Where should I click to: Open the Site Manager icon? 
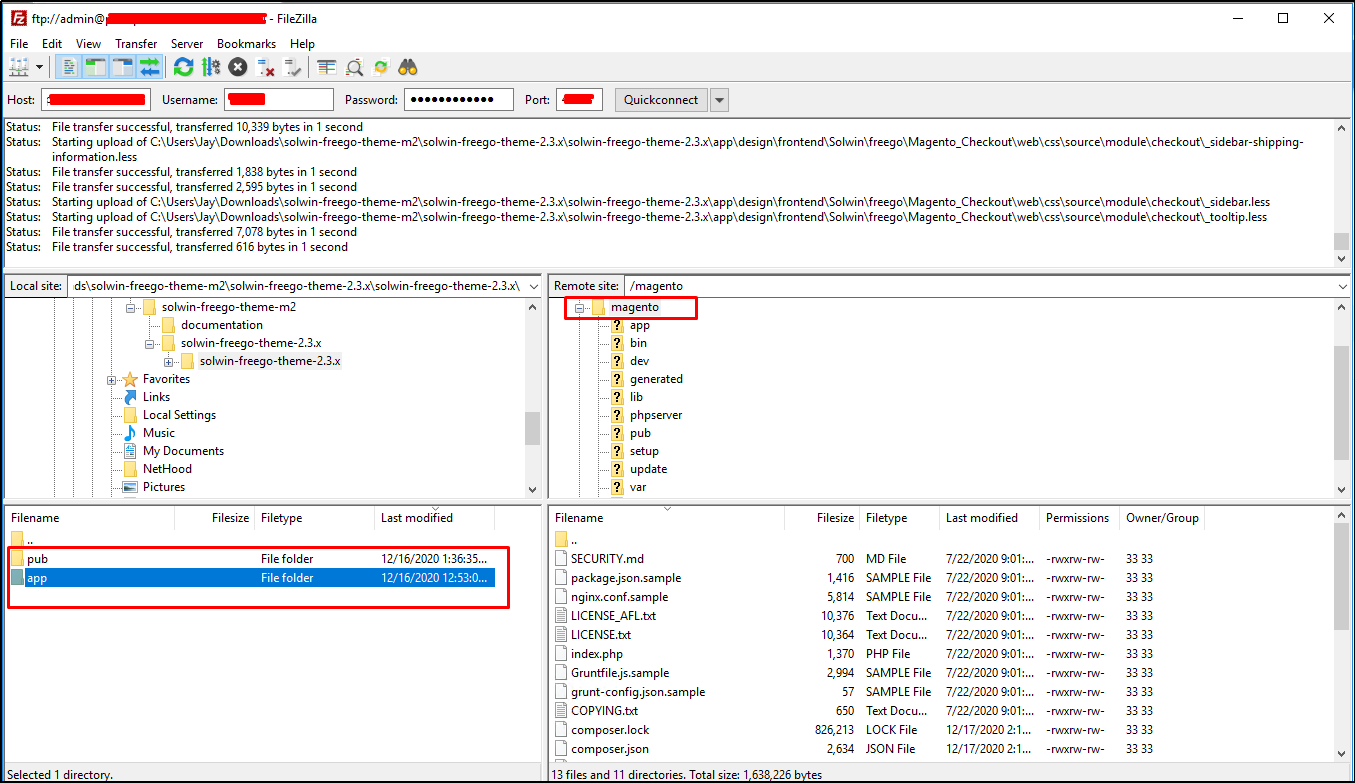coord(20,67)
